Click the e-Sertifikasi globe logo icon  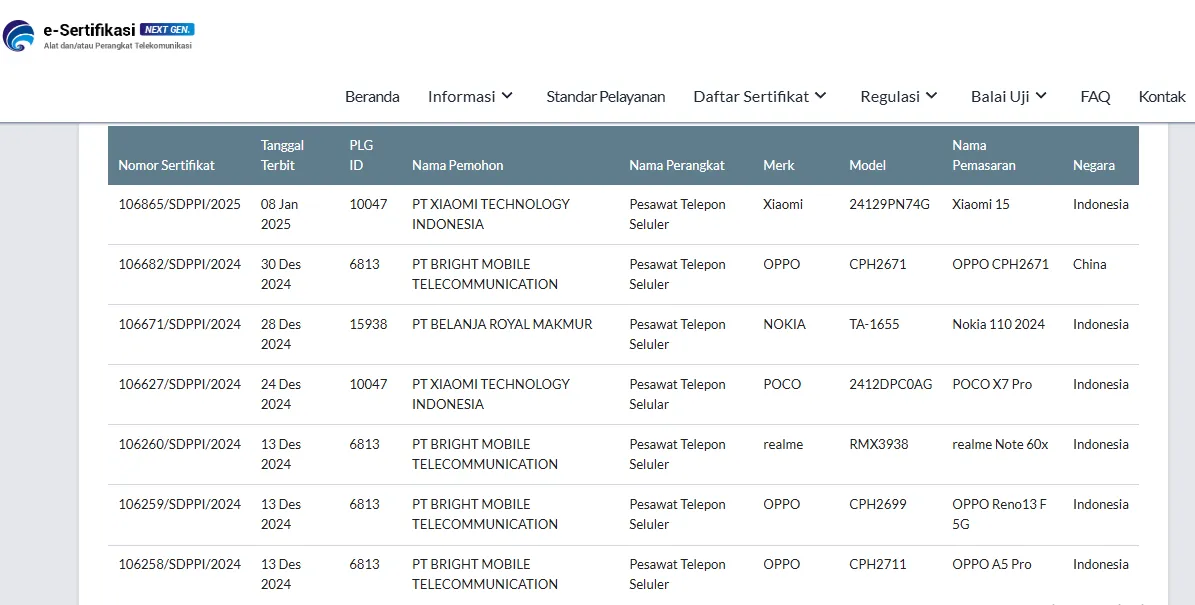point(19,36)
